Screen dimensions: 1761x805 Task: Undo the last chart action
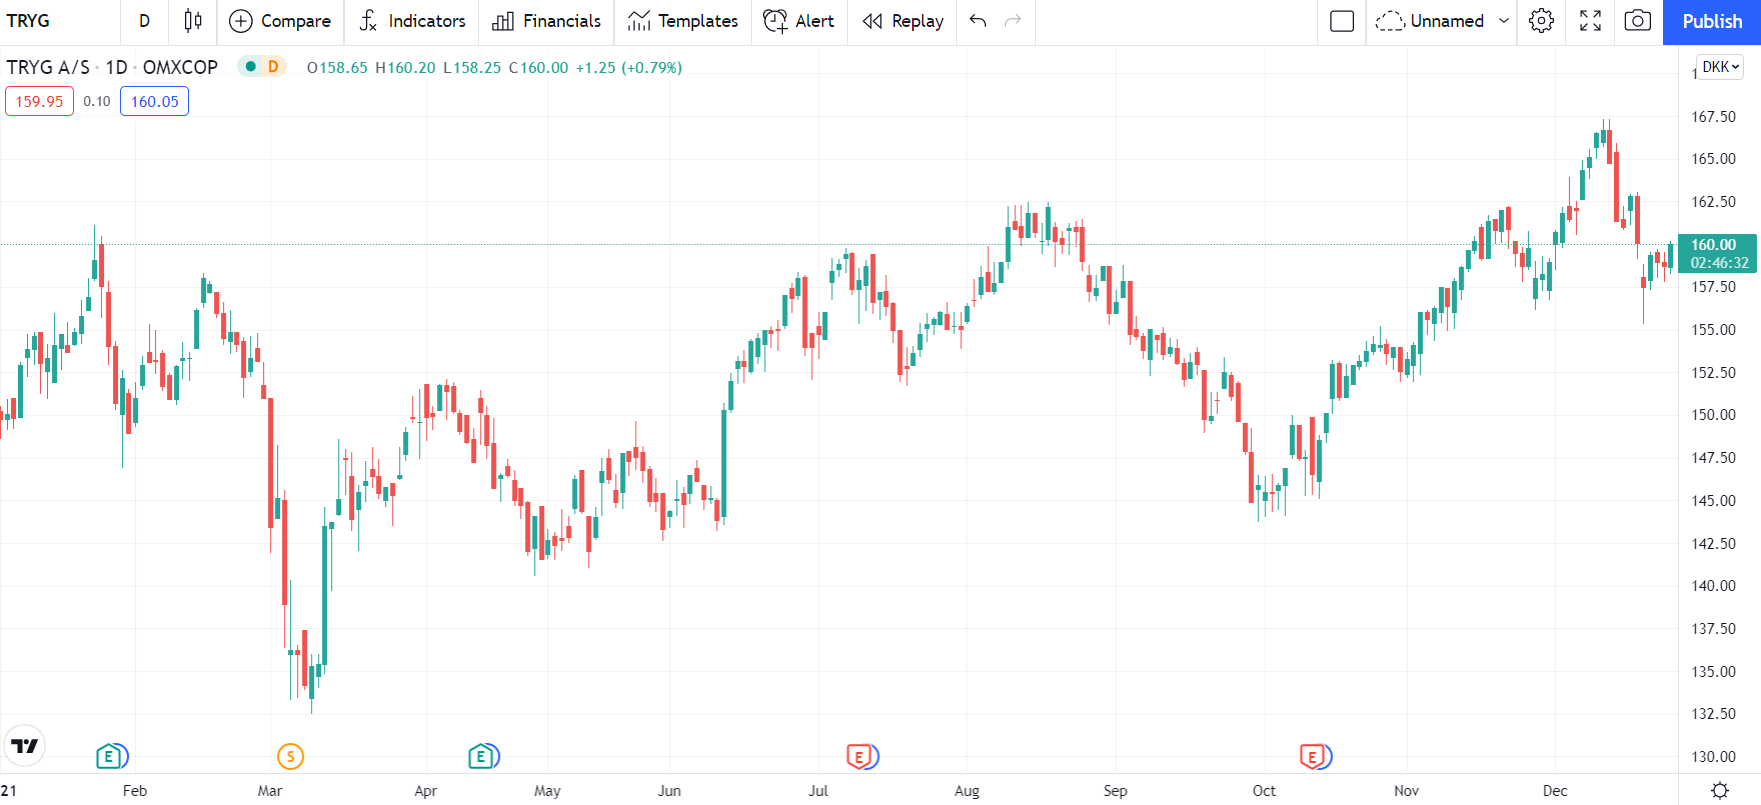pyautogui.click(x=978, y=21)
